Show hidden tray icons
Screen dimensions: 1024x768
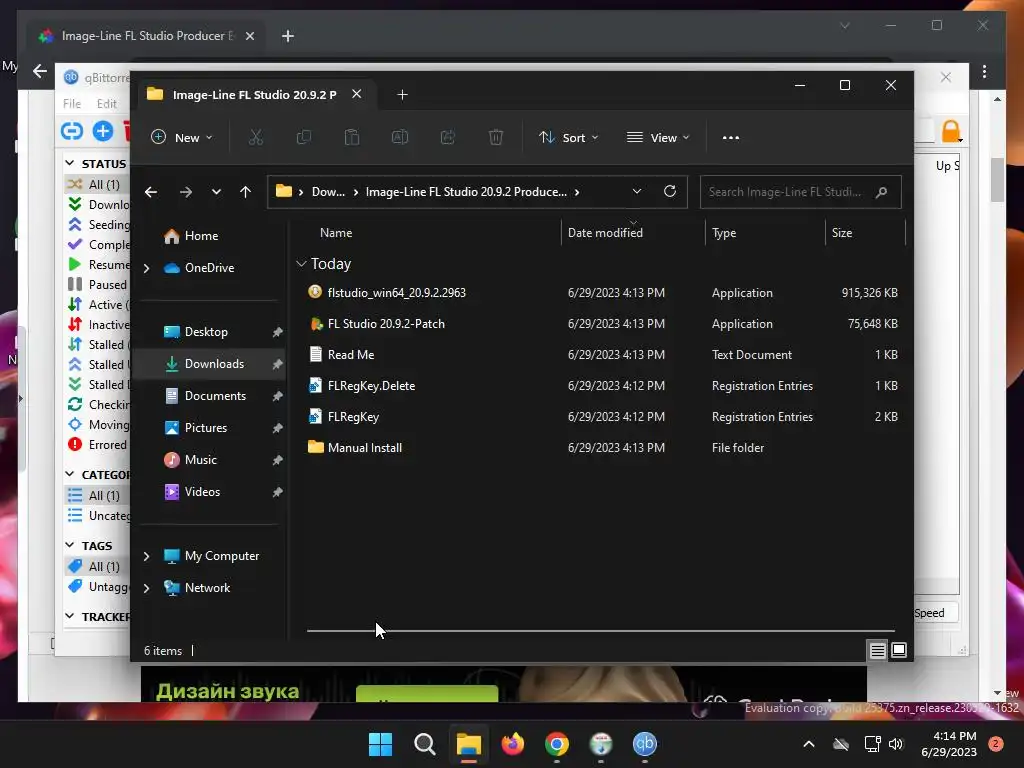pos(808,744)
